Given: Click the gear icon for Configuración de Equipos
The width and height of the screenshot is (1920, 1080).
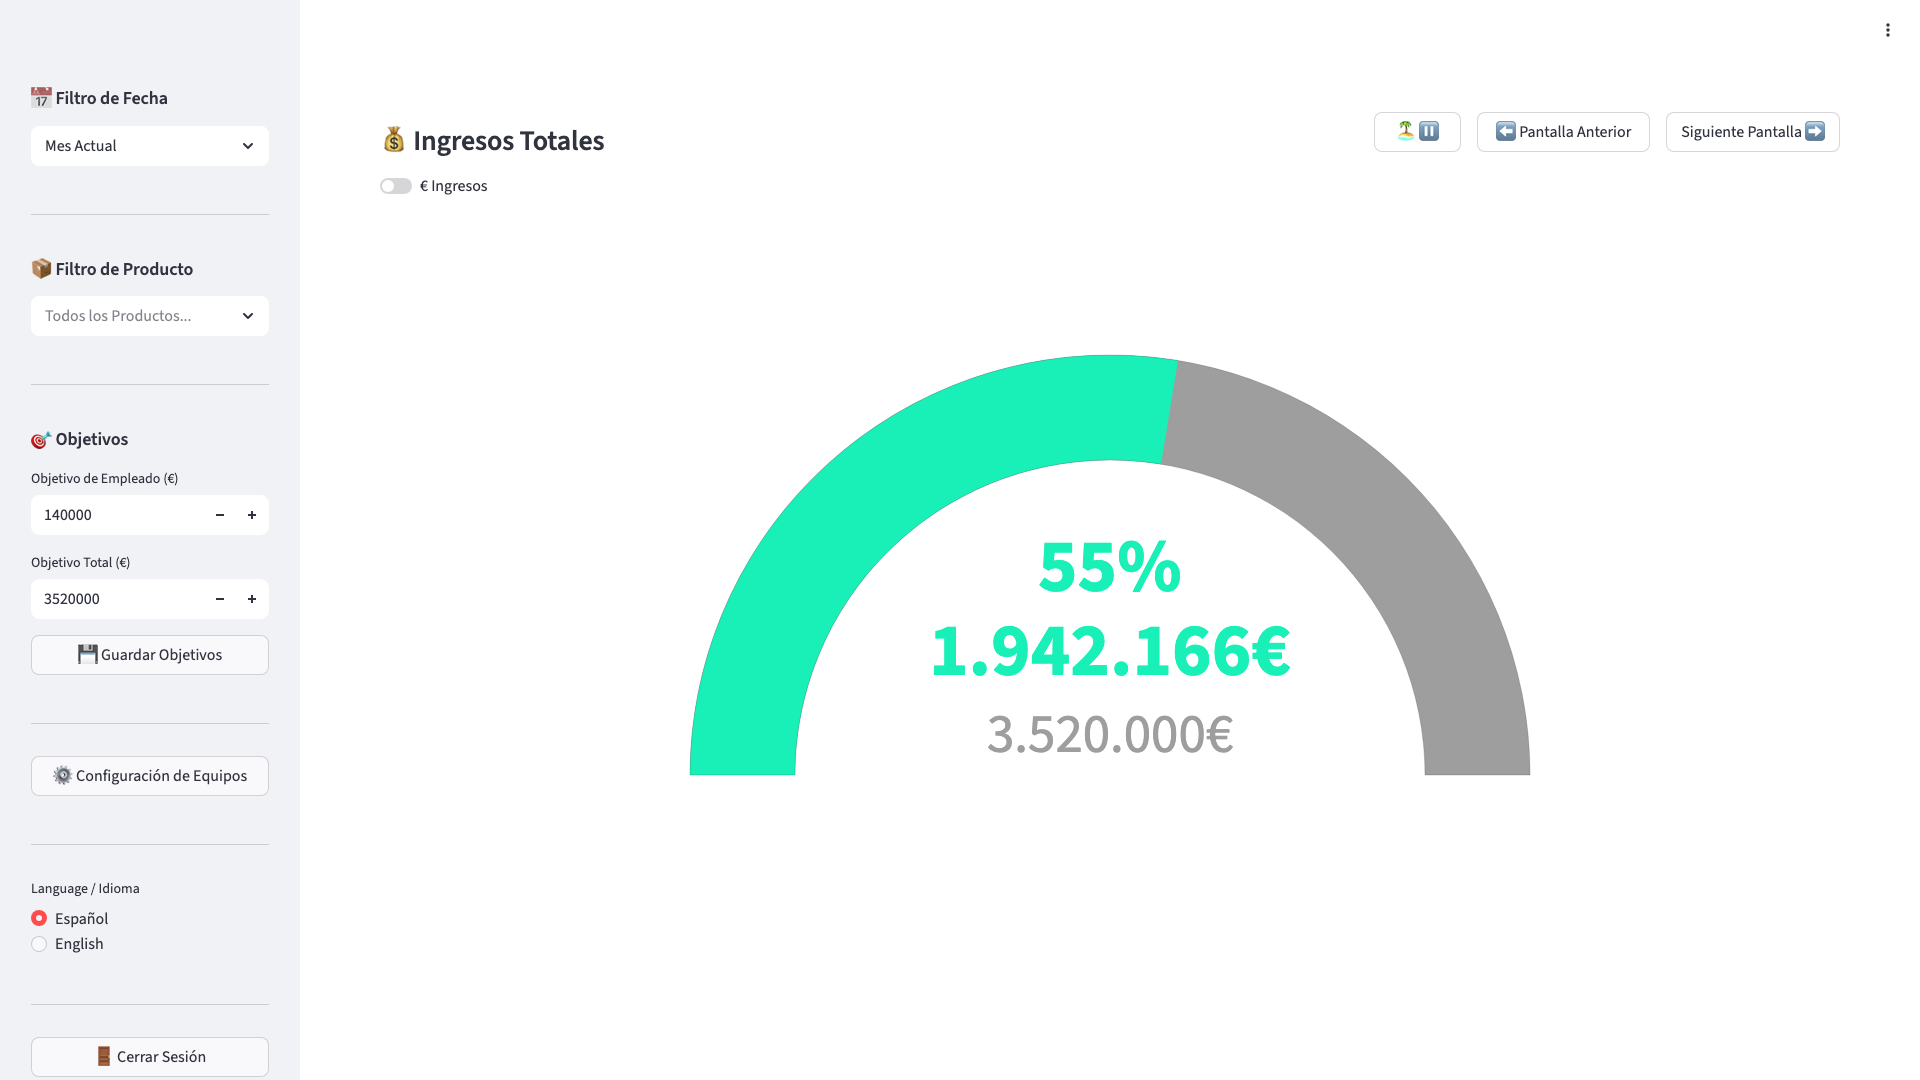Looking at the screenshot, I should coord(63,775).
